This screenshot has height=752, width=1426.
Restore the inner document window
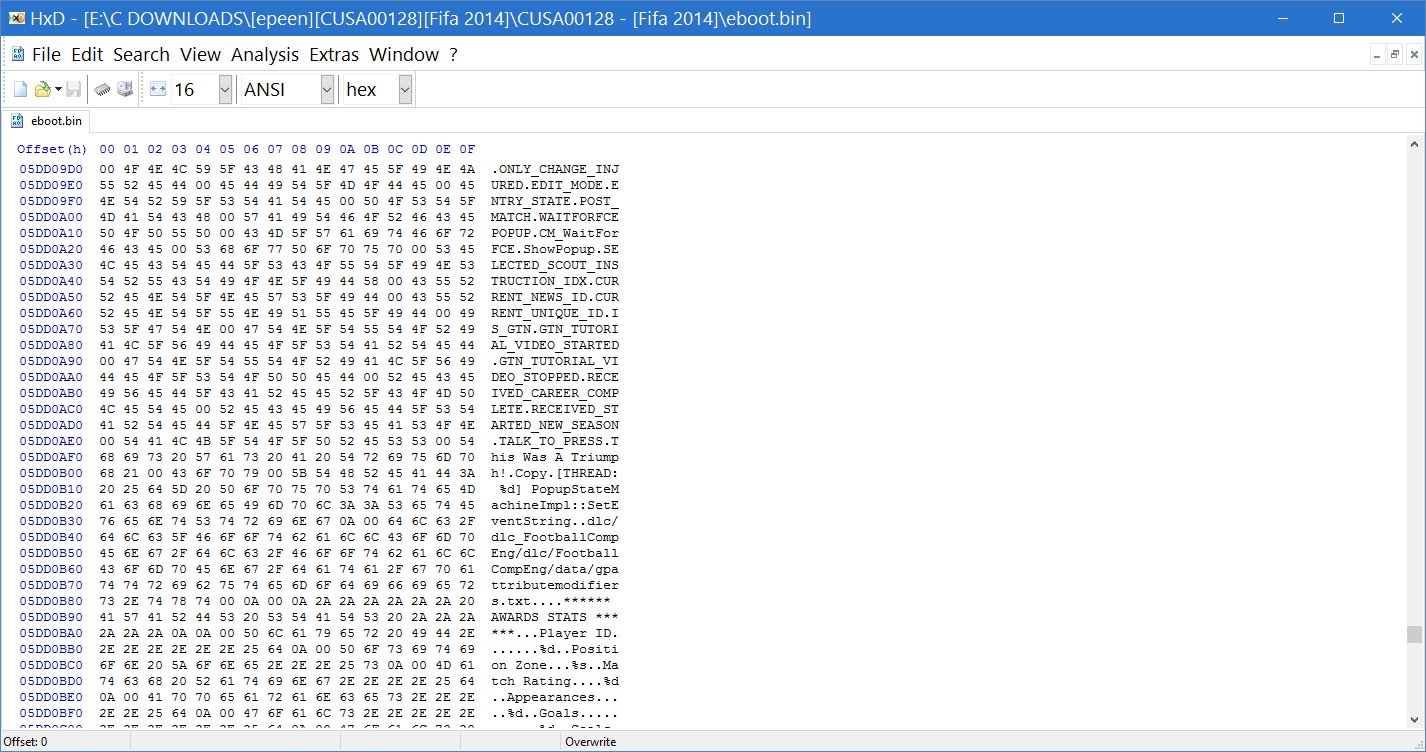1394,55
